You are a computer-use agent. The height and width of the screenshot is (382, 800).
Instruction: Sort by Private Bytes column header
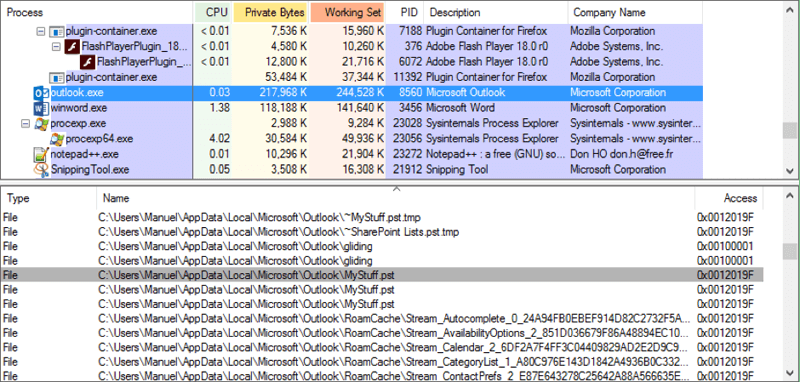pos(271,12)
